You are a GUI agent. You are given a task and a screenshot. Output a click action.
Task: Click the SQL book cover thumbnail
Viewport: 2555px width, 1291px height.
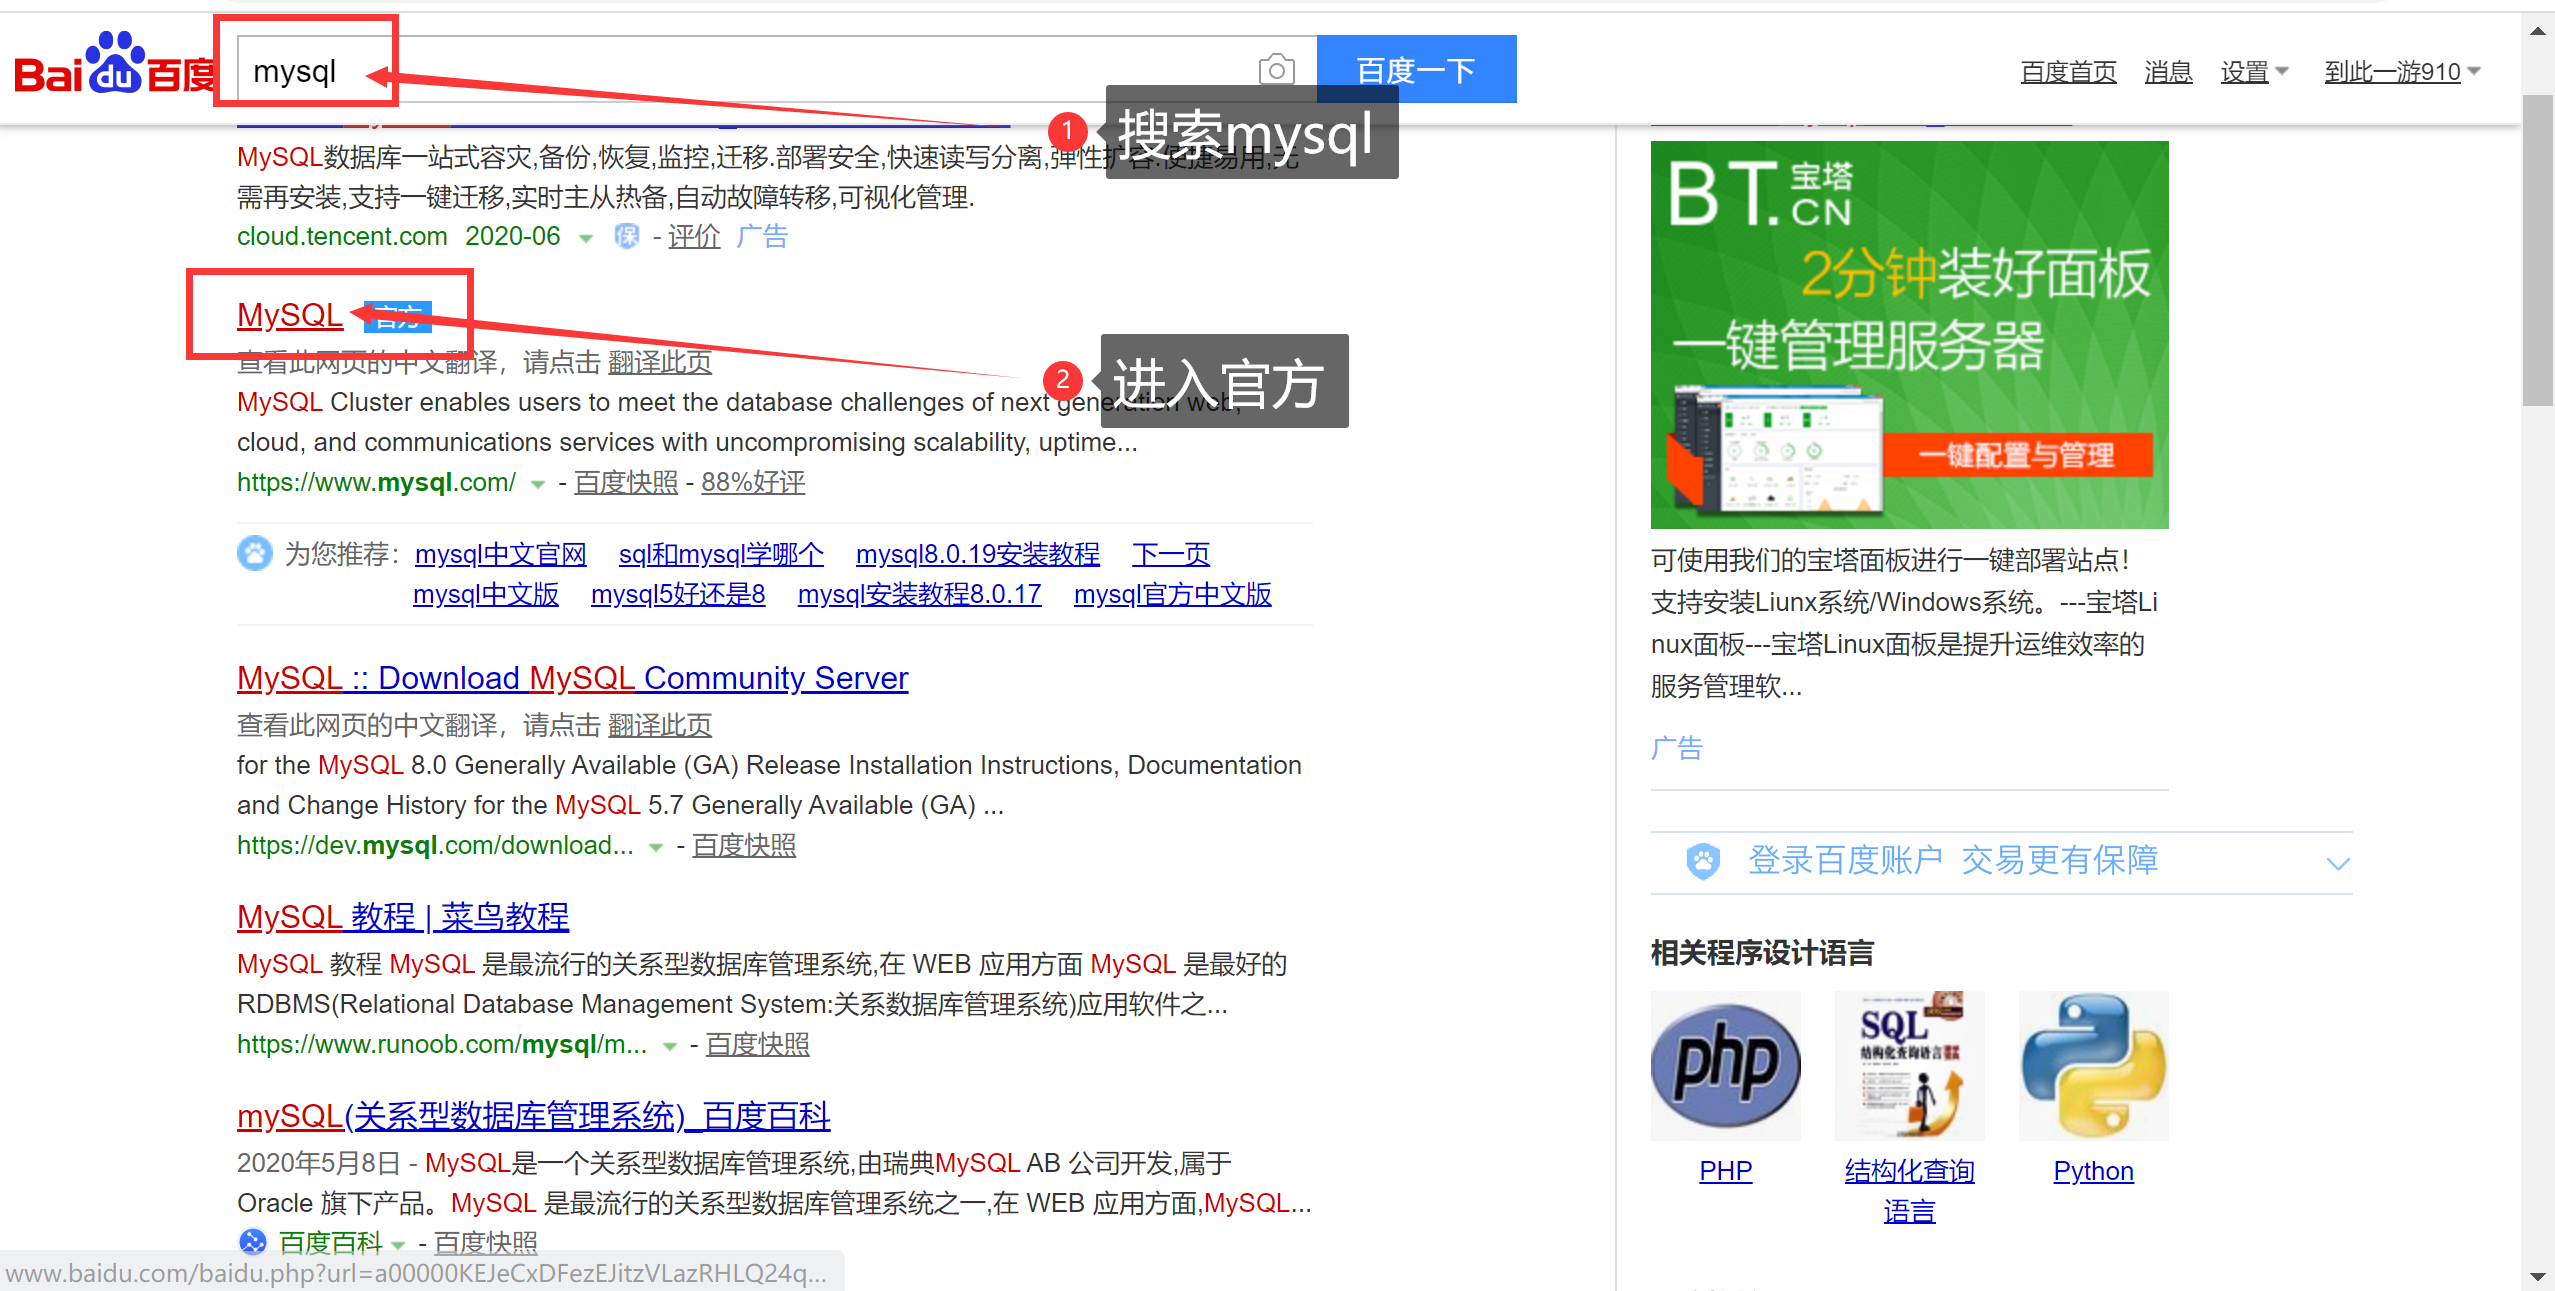1909,1065
